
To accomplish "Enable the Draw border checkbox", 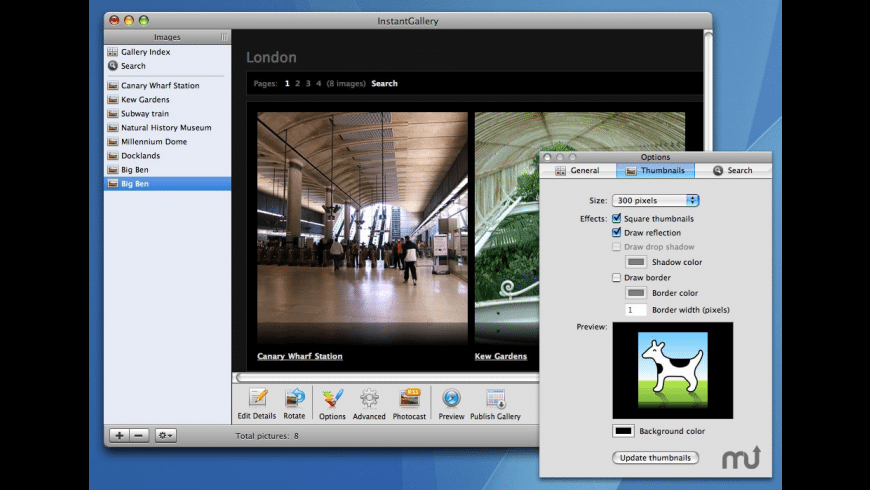I will 616,278.
